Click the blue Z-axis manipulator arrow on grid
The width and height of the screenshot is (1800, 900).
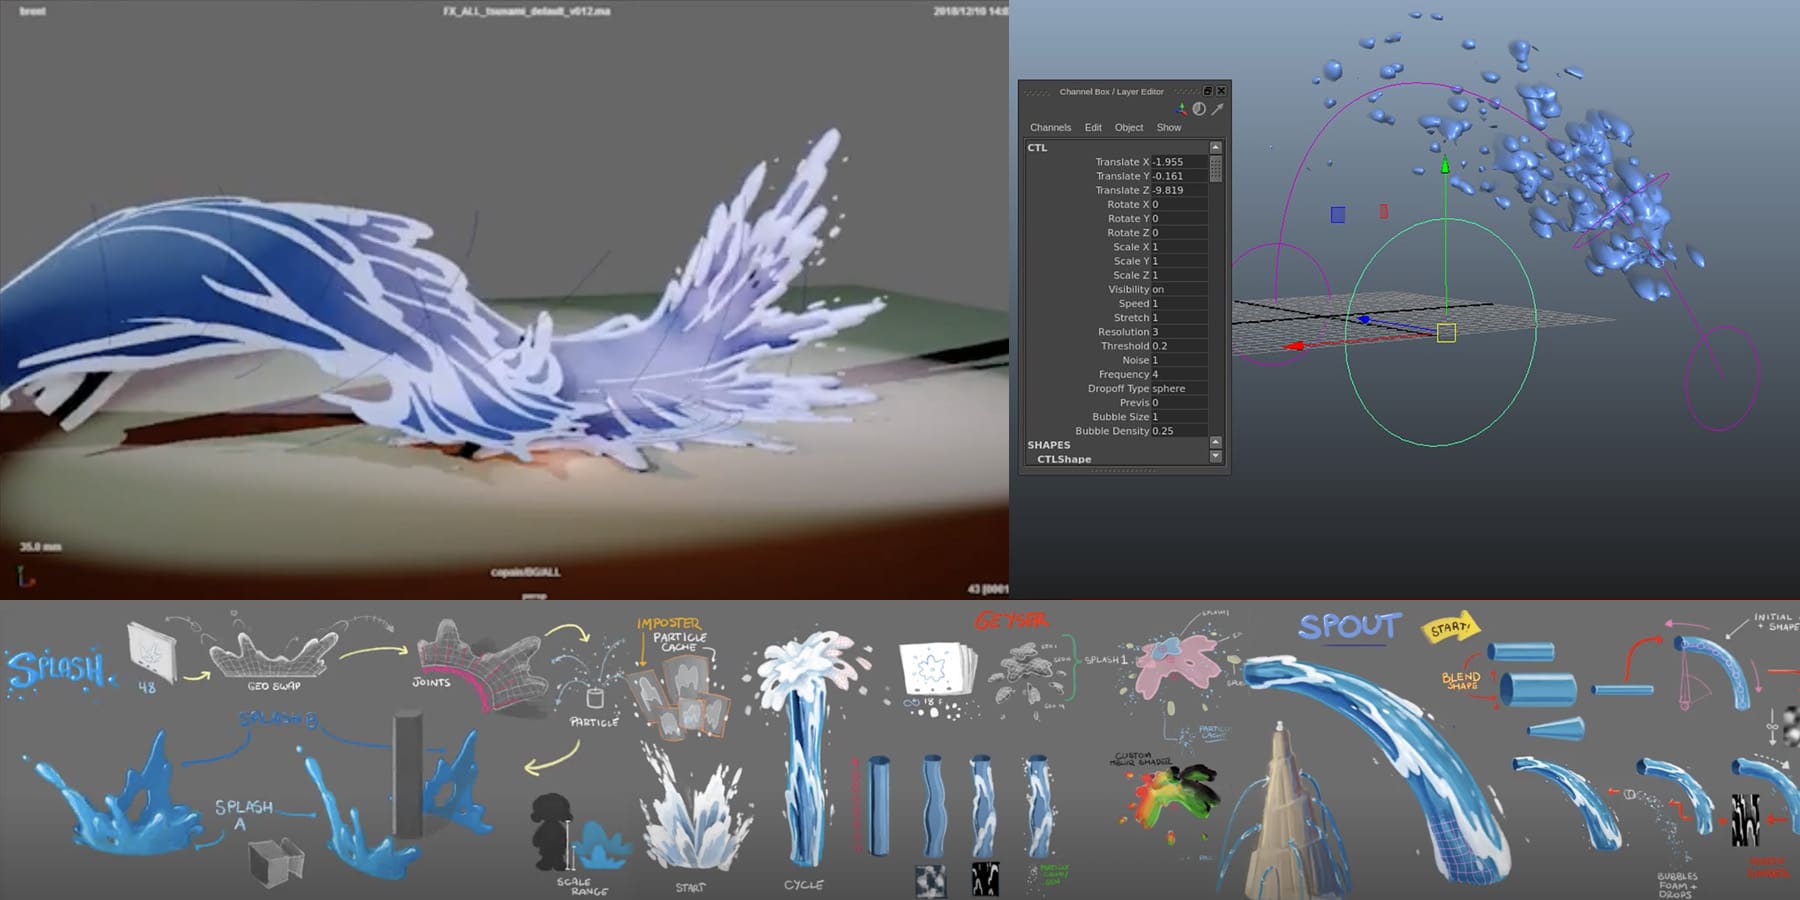coord(1364,319)
